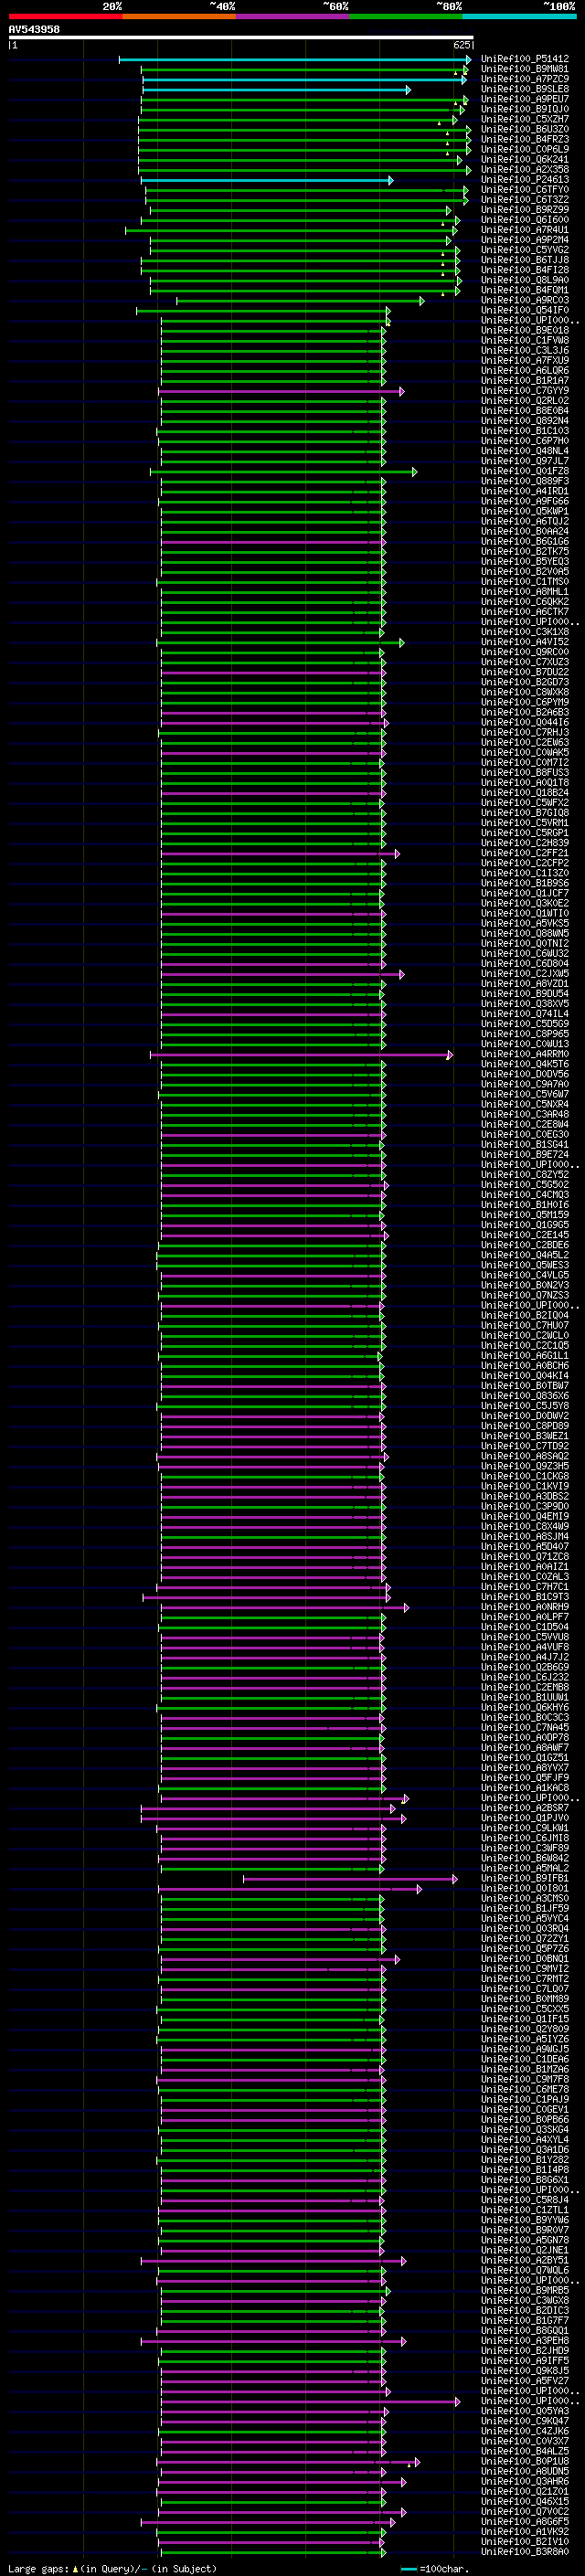The width and height of the screenshot is (585, 2576).
Task: Select the UniRef100_B1SG41 label
Action: pos(525,1146)
